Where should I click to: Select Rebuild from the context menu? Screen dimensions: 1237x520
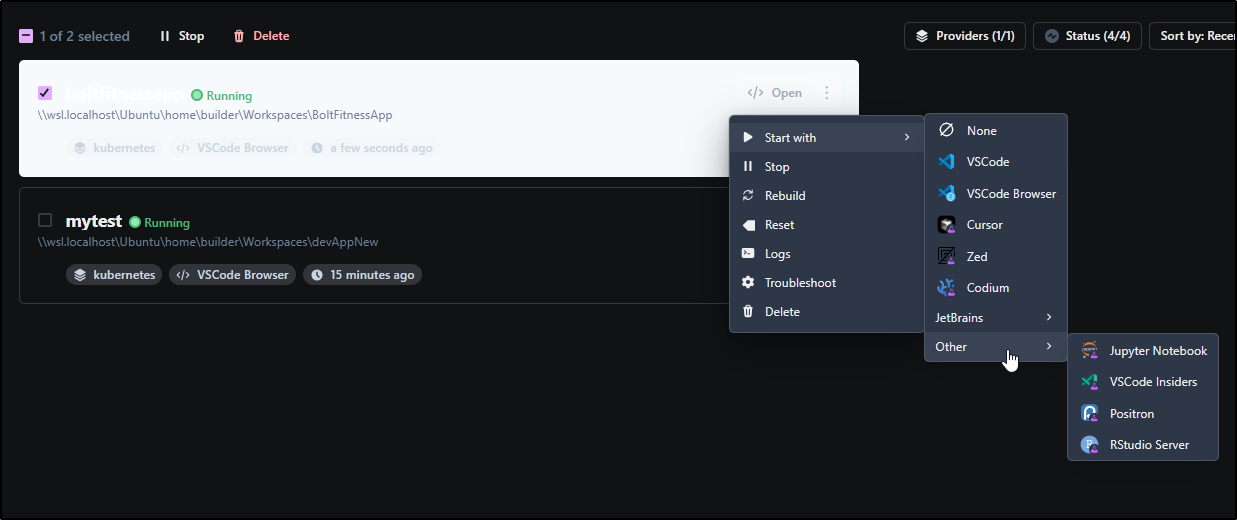(x=827, y=196)
